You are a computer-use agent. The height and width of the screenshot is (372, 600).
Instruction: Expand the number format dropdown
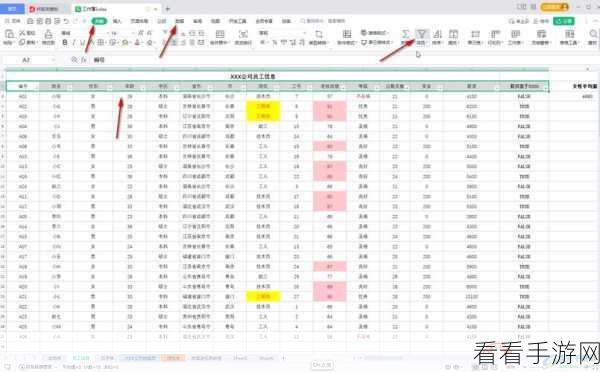click(x=304, y=33)
